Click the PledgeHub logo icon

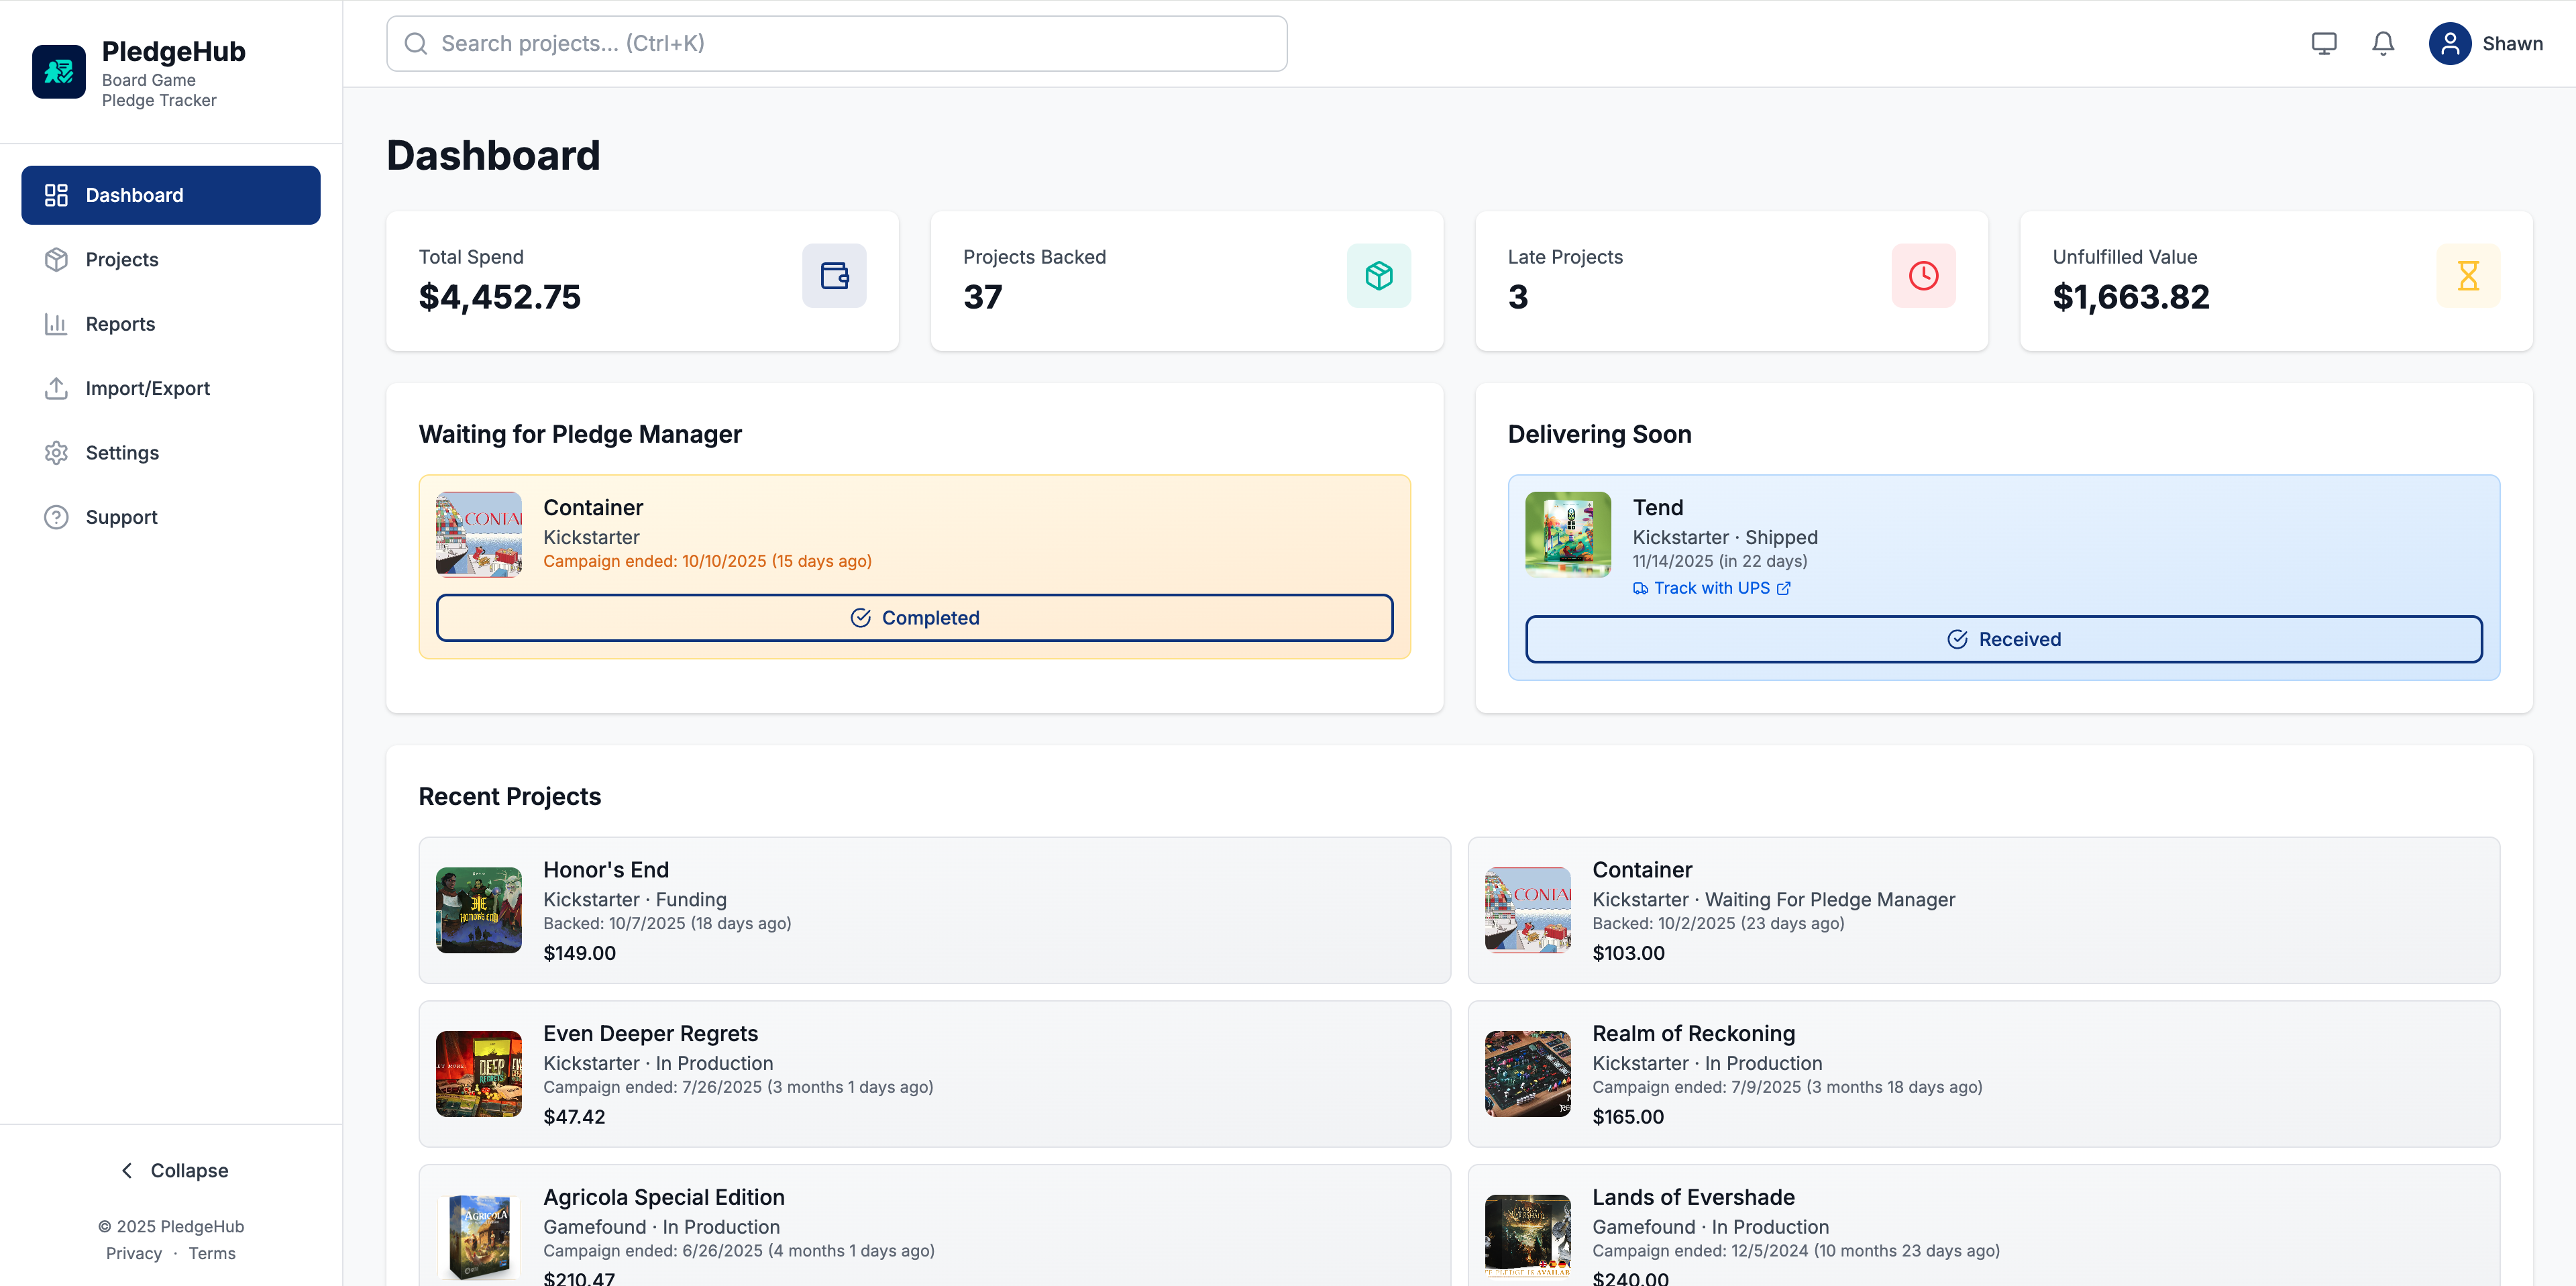click(x=58, y=71)
